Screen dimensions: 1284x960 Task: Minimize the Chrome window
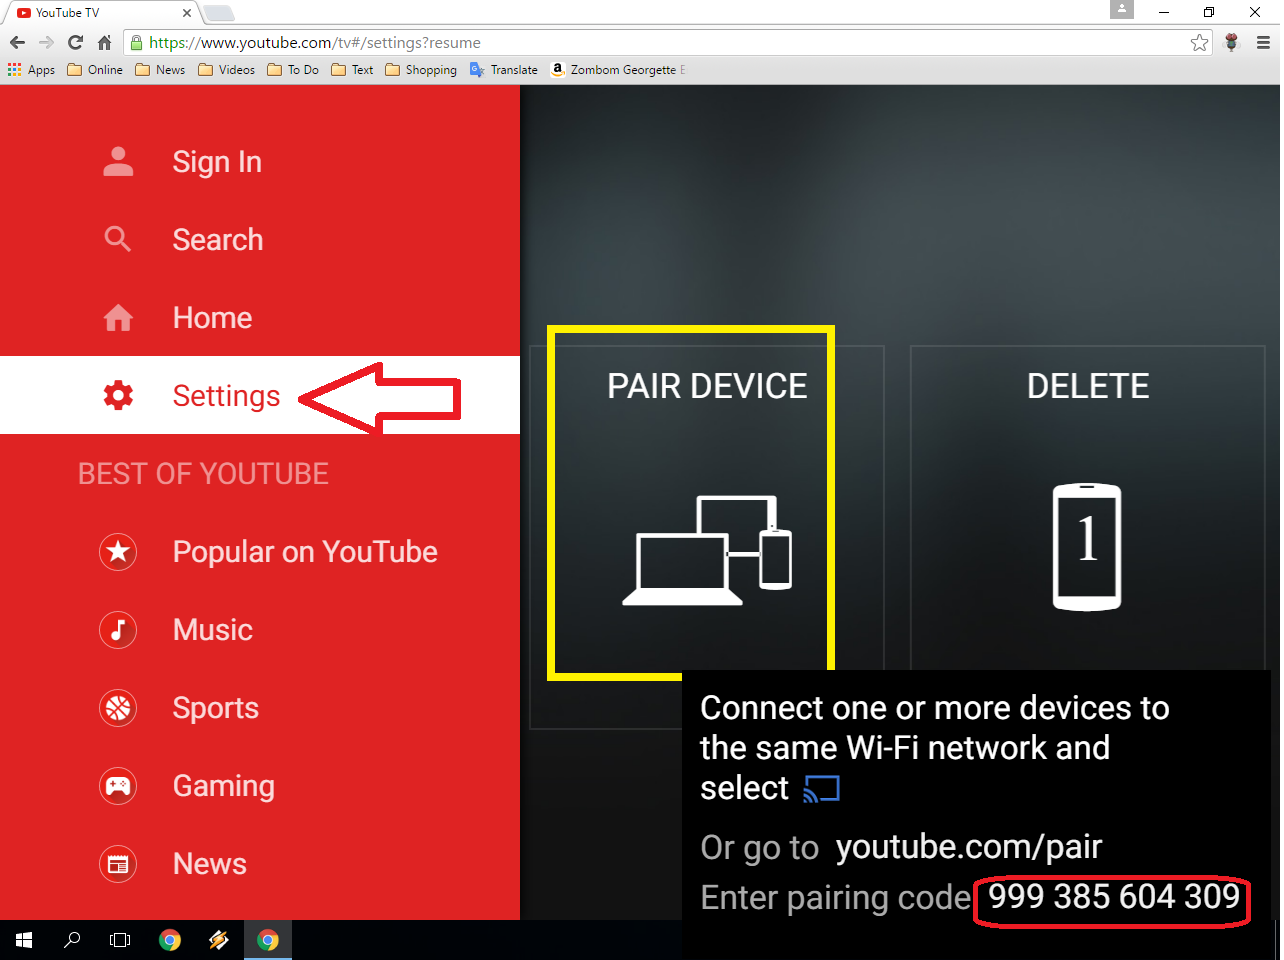point(1164,12)
